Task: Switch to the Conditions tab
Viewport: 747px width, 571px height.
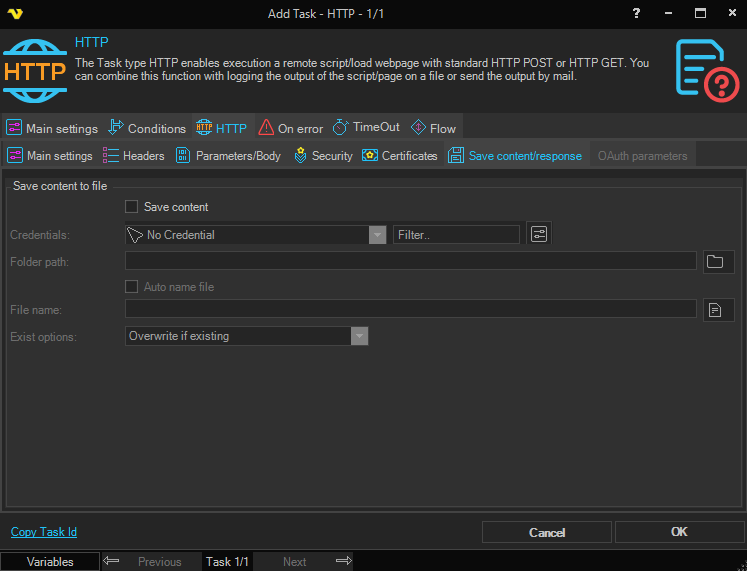Action: click(x=146, y=128)
